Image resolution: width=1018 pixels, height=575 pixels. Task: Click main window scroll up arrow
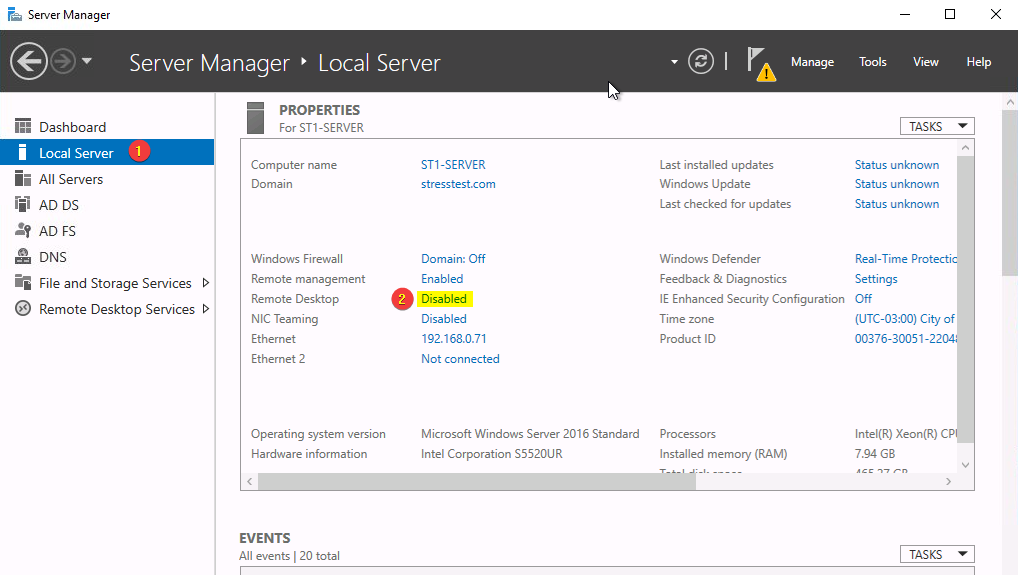tap(1010, 102)
